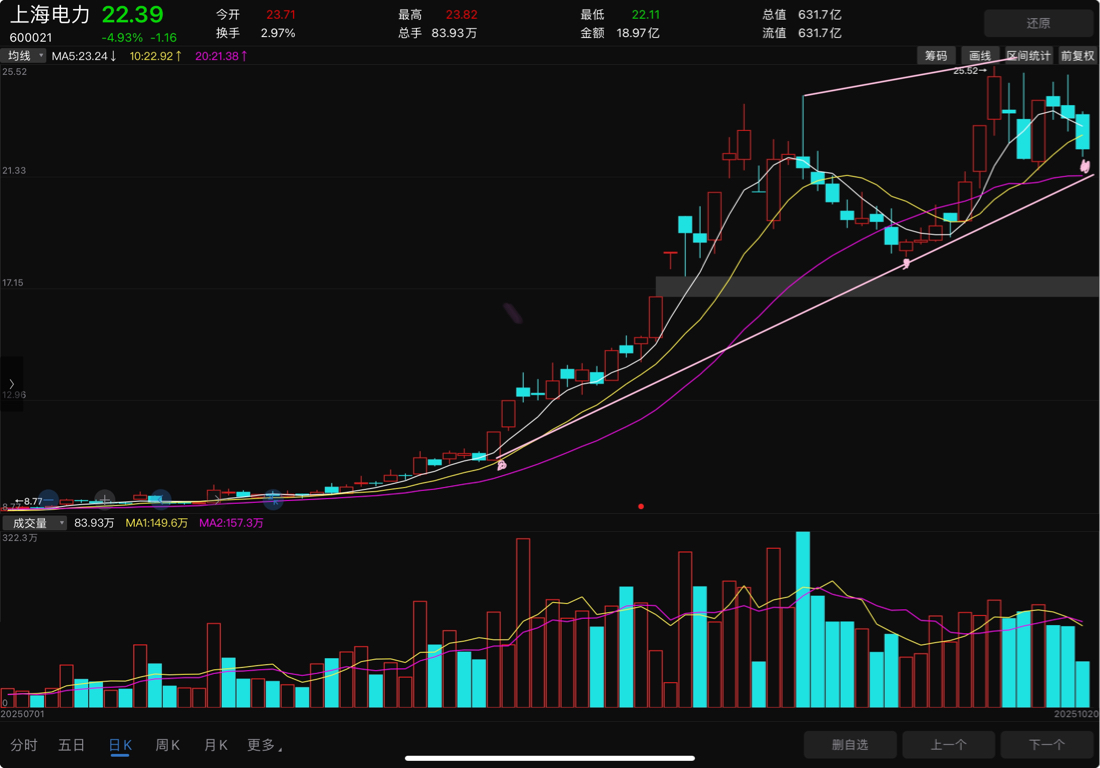
Task: Click the end date label 20251020
Action: pyautogui.click(x=1076, y=713)
